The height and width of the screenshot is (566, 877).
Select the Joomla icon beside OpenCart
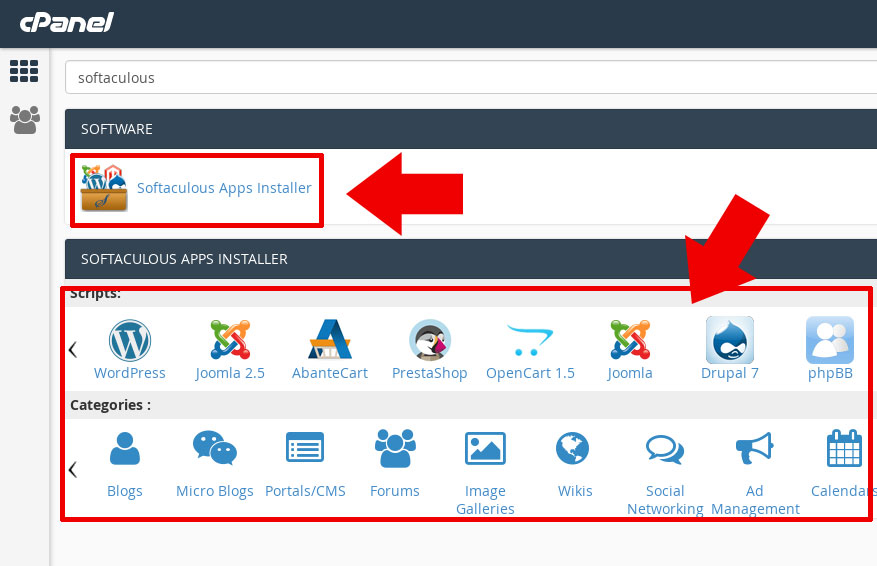[630, 339]
